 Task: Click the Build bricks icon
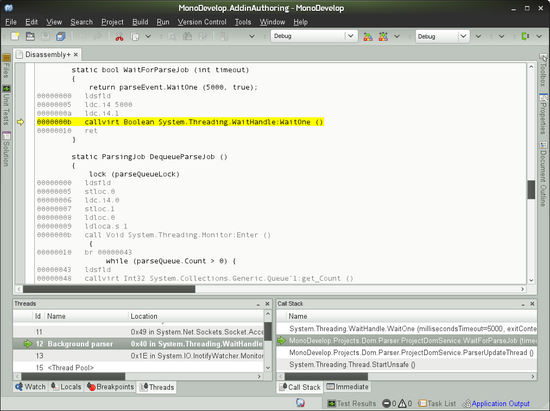[x=368, y=36]
